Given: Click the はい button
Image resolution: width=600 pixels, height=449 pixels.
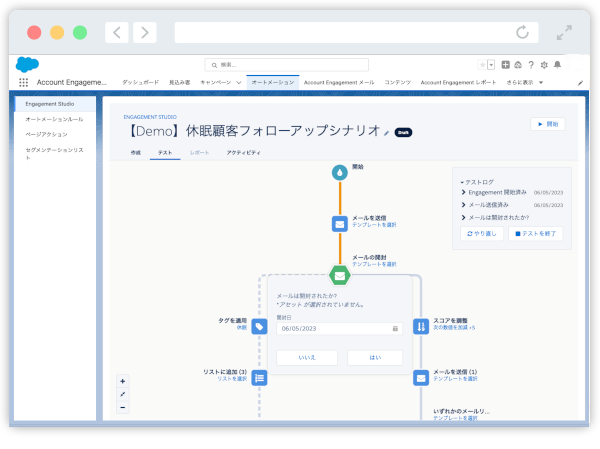Looking at the screenshot, I should pyautogui.click(x=375, y=358).
